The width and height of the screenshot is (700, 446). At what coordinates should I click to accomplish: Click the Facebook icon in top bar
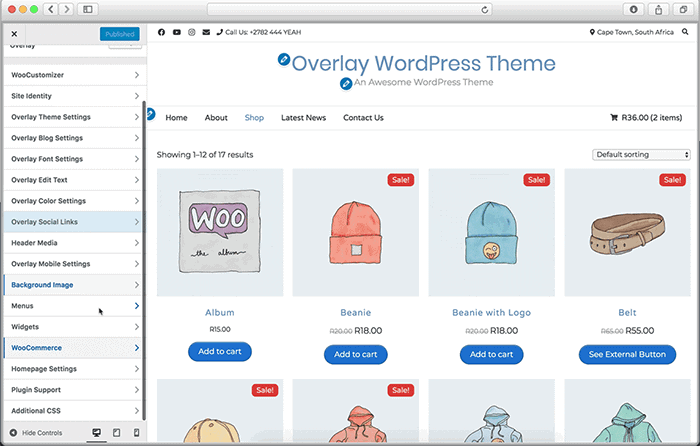(x=162, y=32)
